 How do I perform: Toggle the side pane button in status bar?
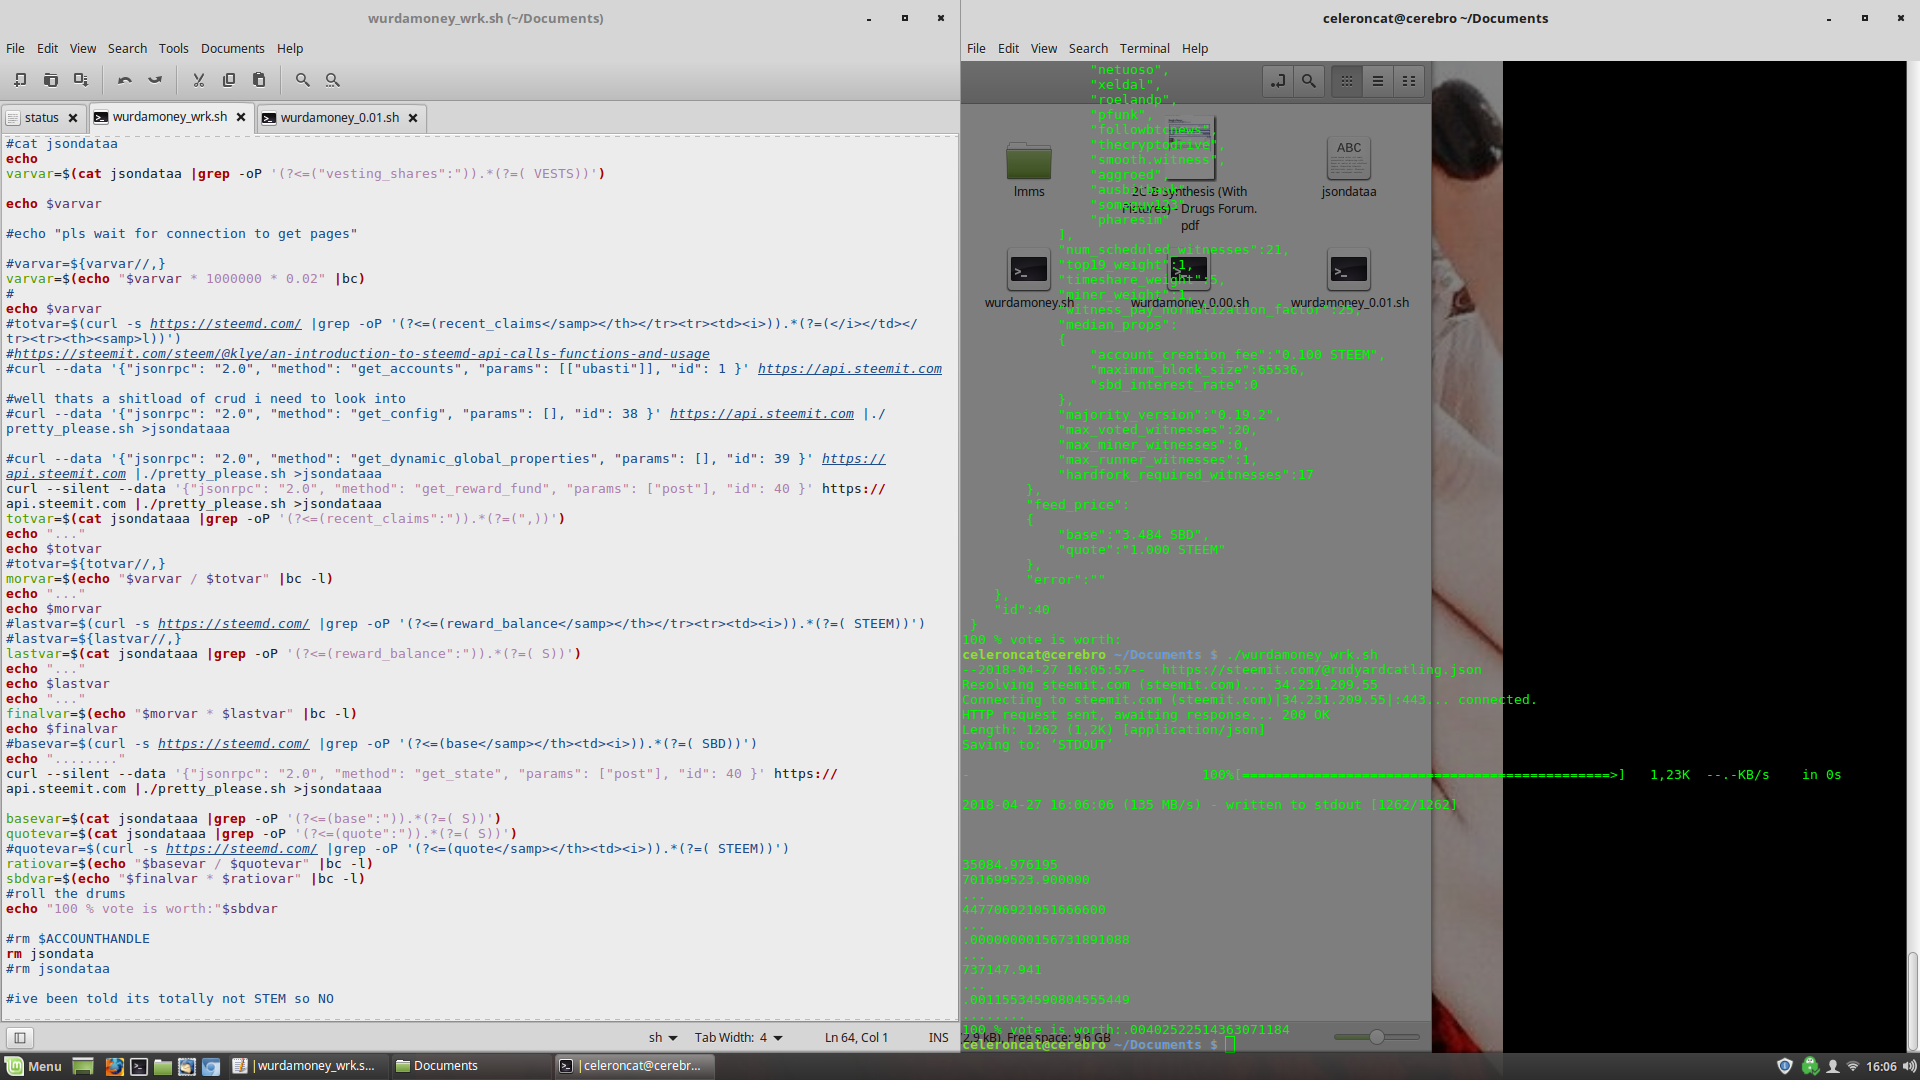coord(20,1037)
